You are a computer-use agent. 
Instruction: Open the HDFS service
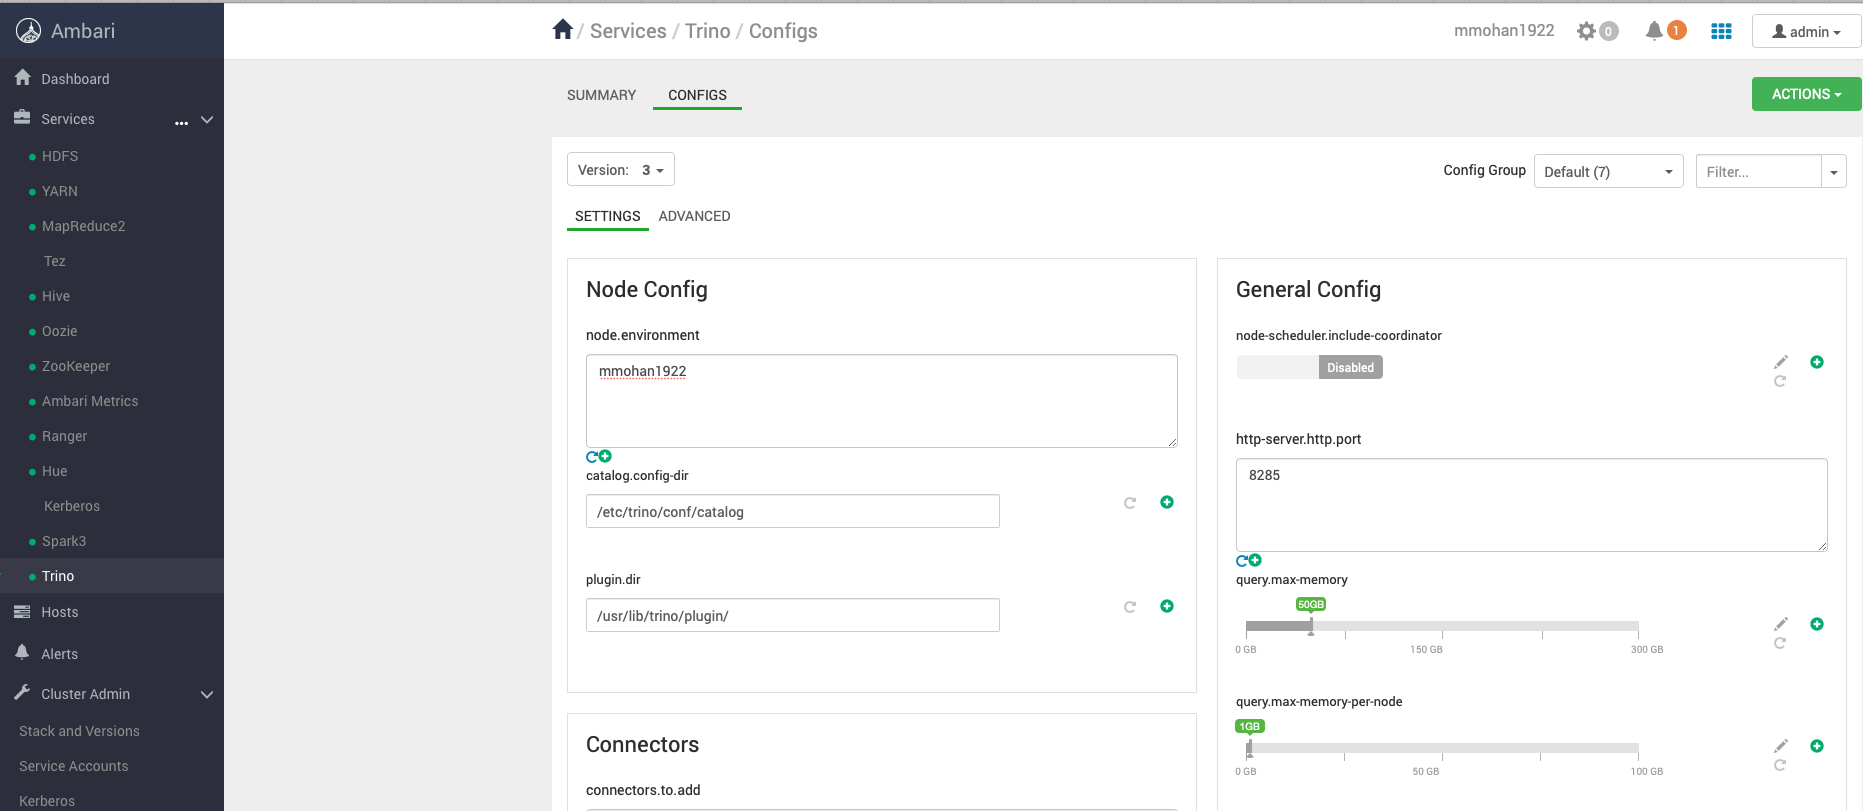[60, 156]
